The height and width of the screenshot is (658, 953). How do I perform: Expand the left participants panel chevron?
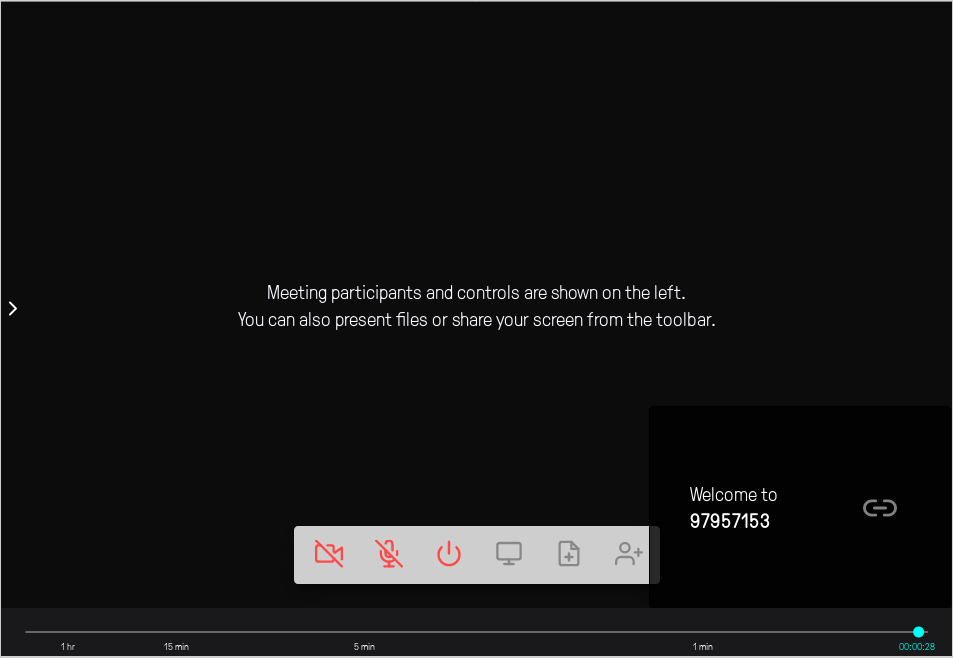[x=13, y=309]
